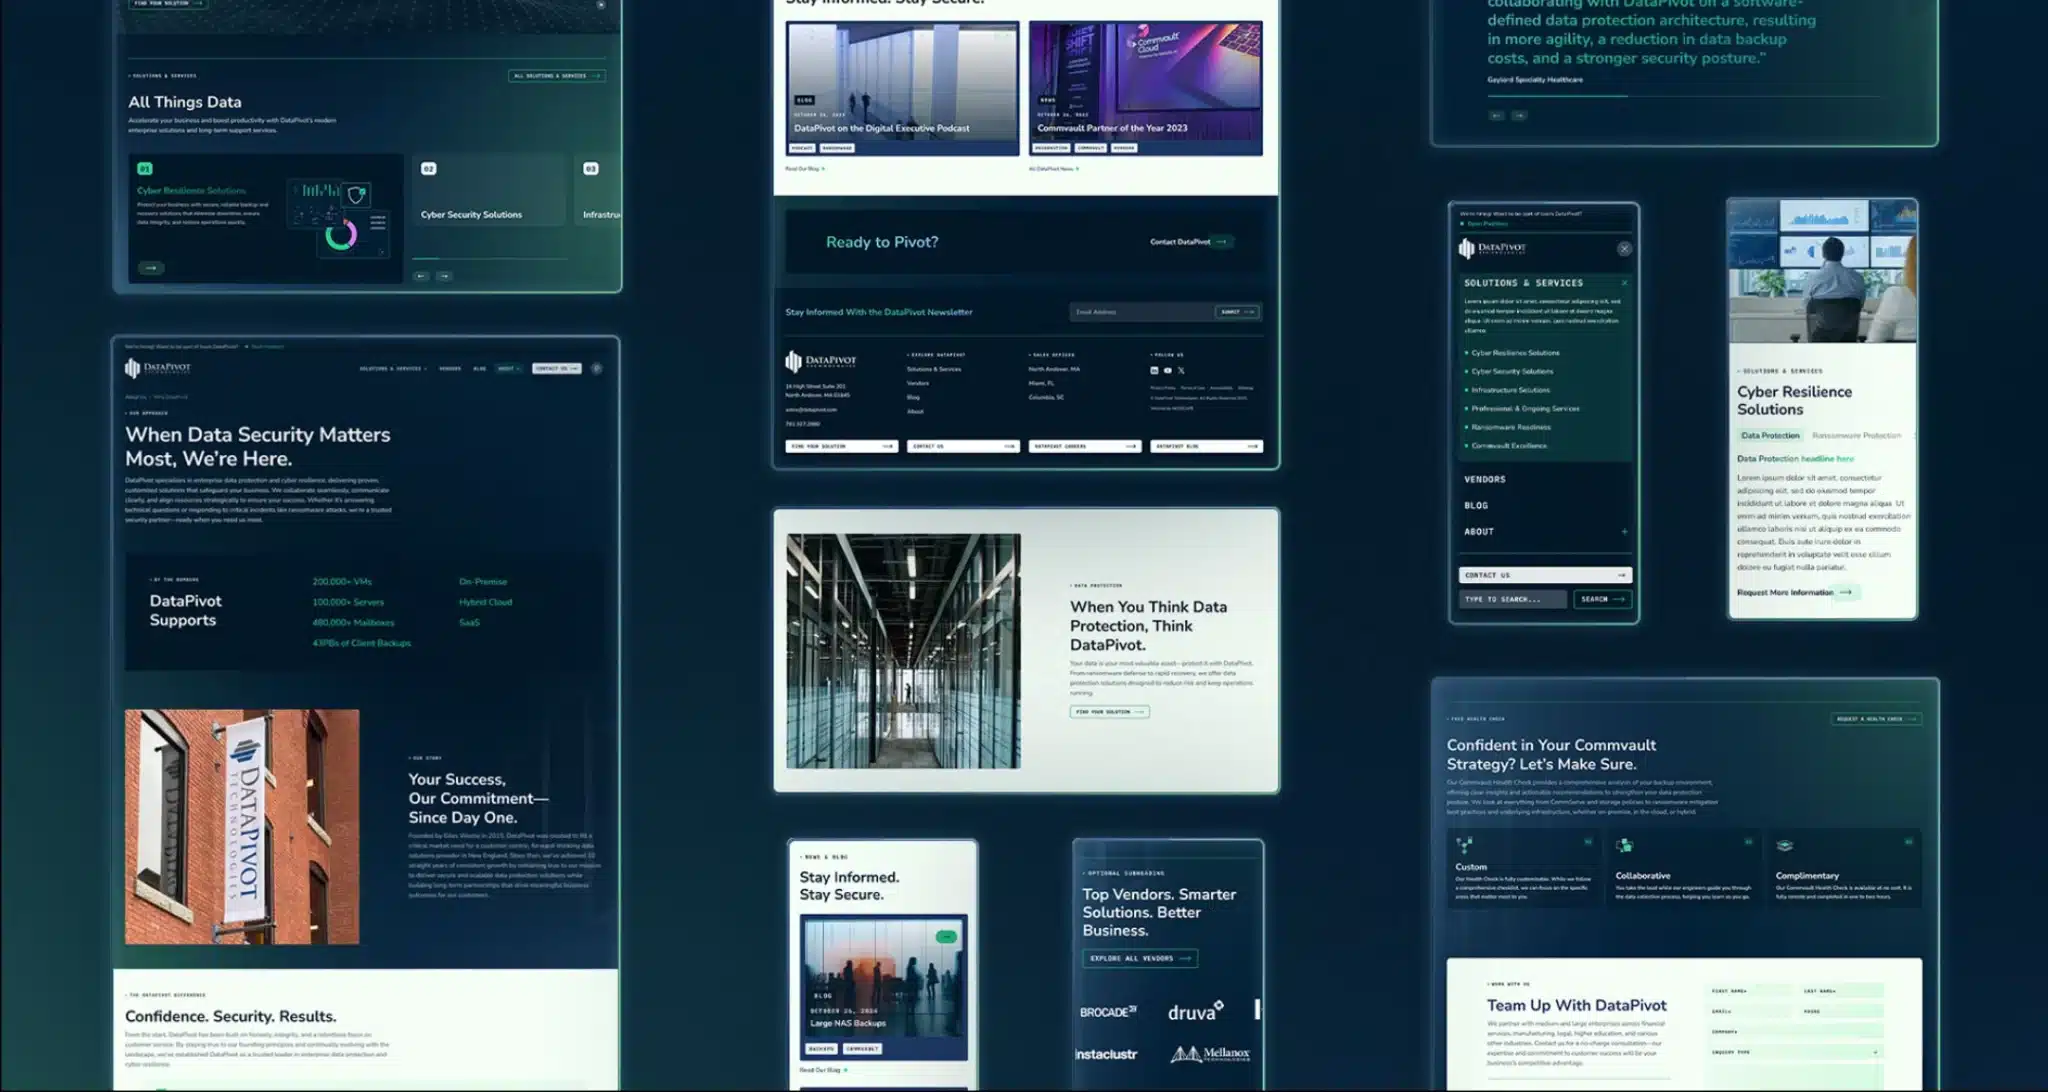2048x1092 pixels.
Task: Click the Vendors link in the page header
Action: tap(450, 368)
